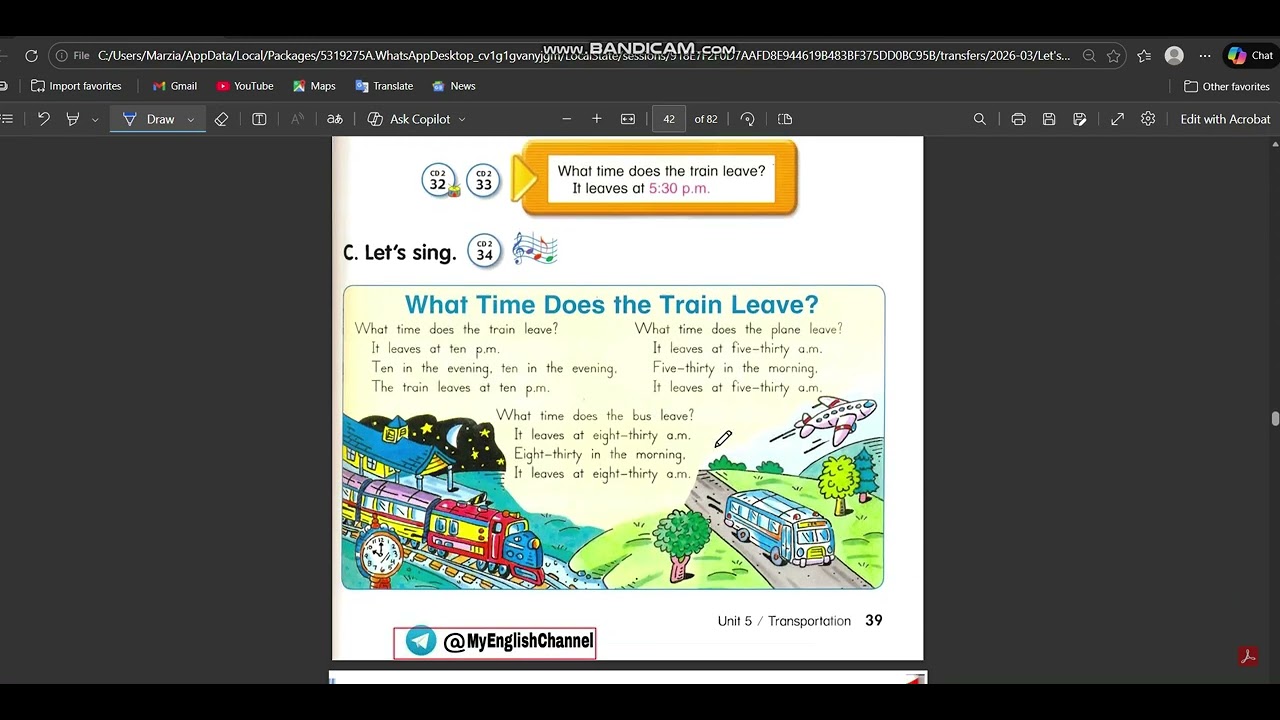1280x720 pixels.
Task: Open the News bookmark
Action: click(x=453, y=86)
